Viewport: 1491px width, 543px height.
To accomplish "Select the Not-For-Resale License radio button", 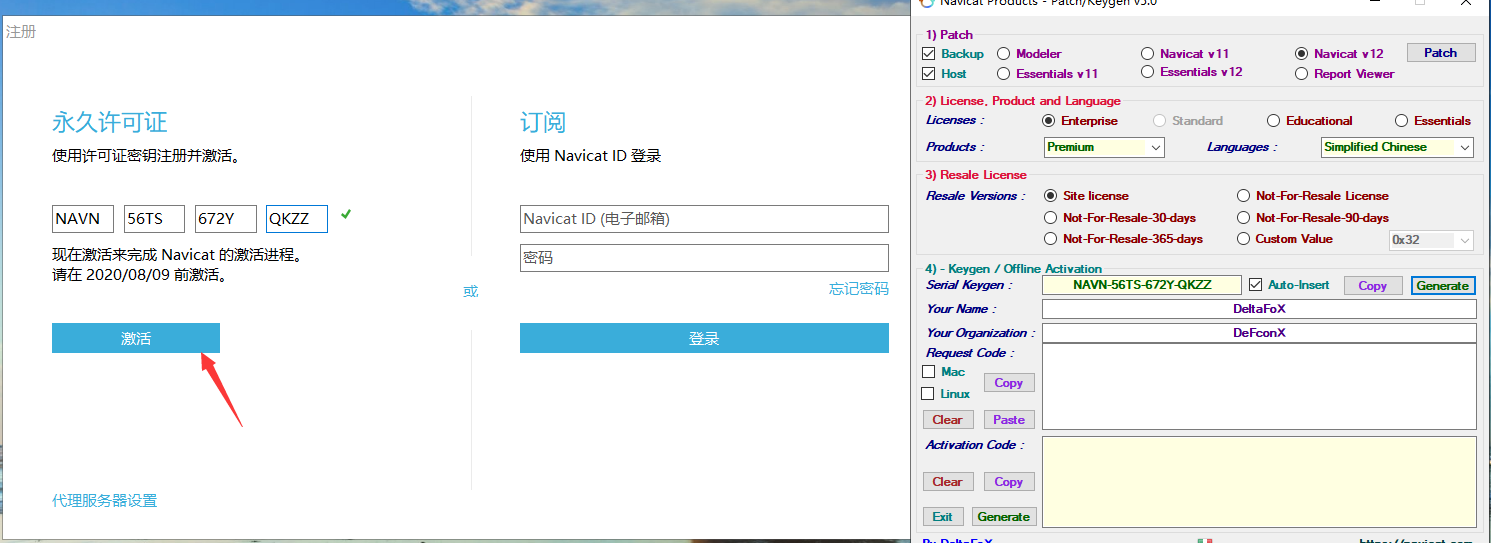I will [1244, 196].
